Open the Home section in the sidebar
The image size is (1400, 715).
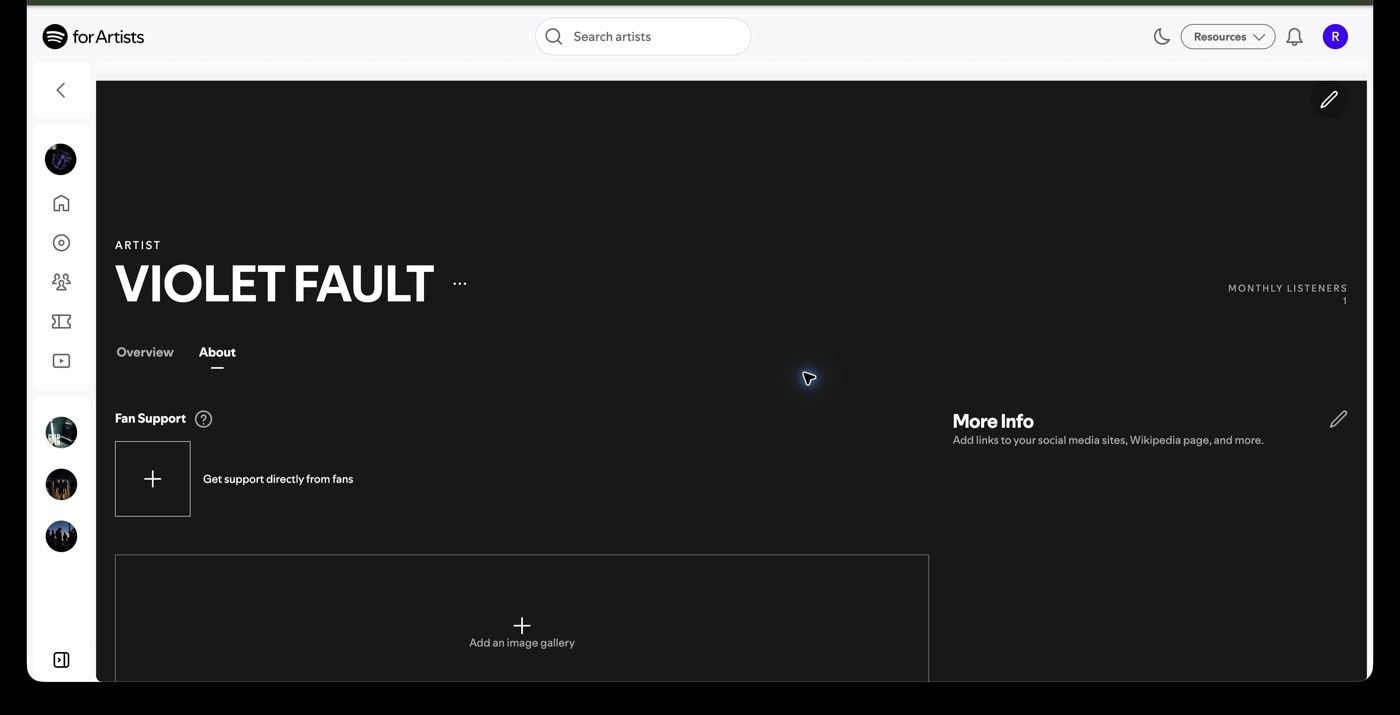pyautogui.click(x=61, y=203)
